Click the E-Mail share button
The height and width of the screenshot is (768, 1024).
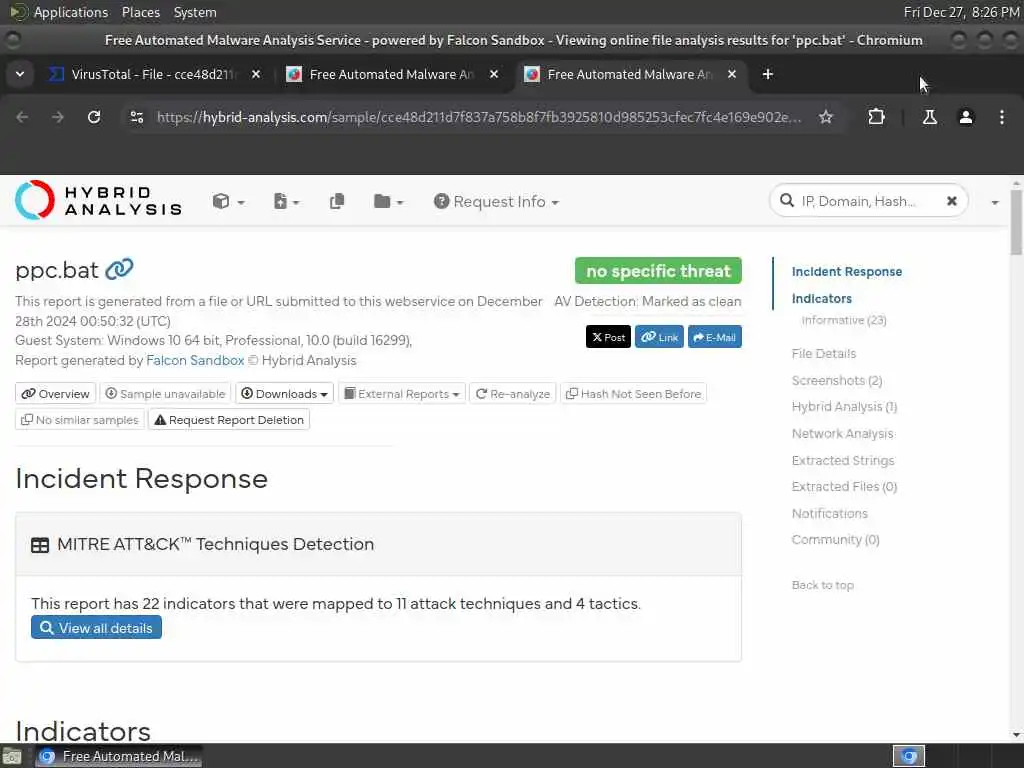pyautogui.click(x=714, y=337)
